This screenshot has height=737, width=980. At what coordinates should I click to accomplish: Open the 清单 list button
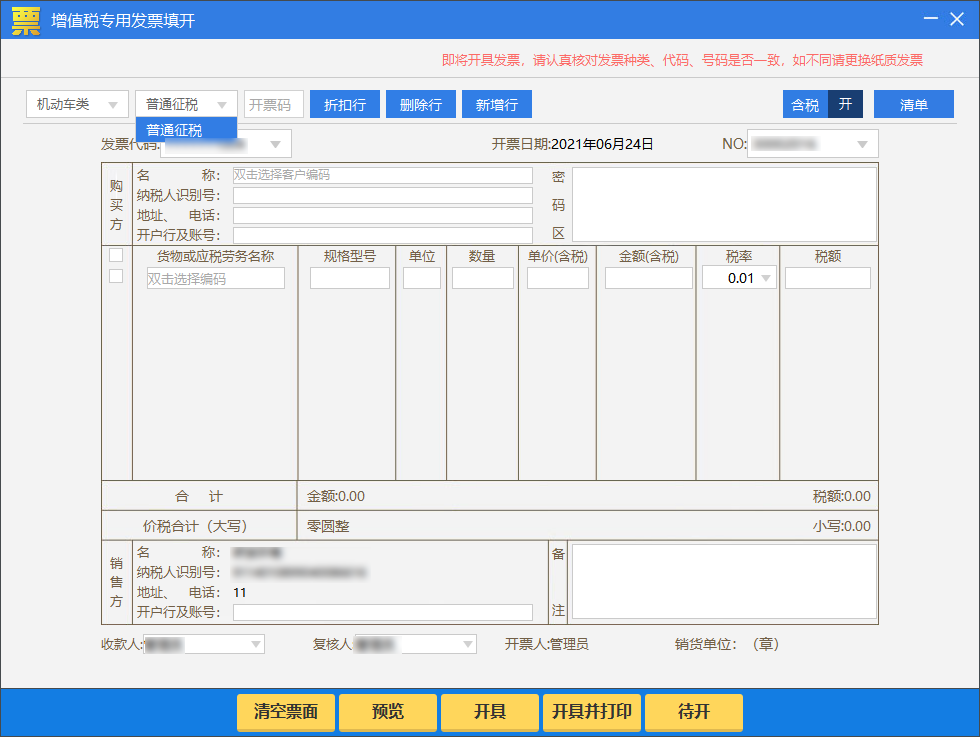[913, 104]
